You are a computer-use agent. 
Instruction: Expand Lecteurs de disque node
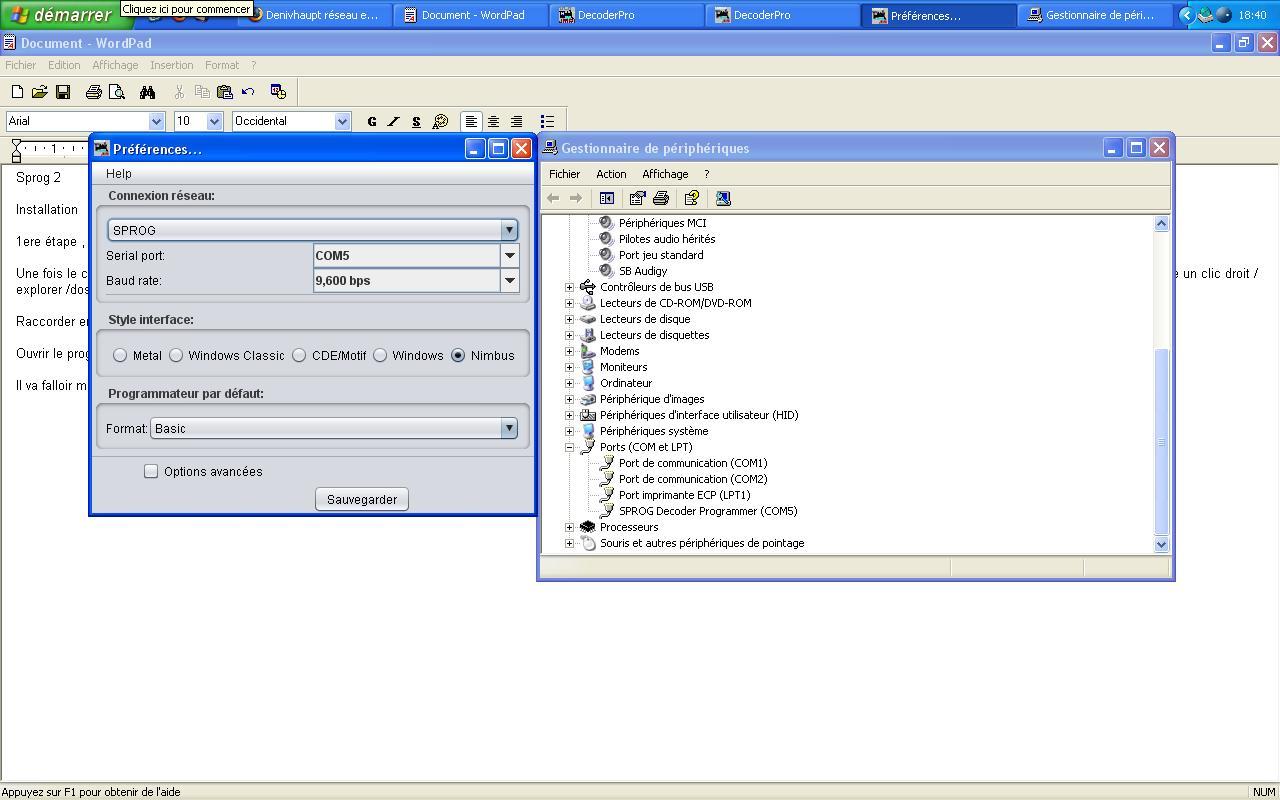[x=570, y=319]
